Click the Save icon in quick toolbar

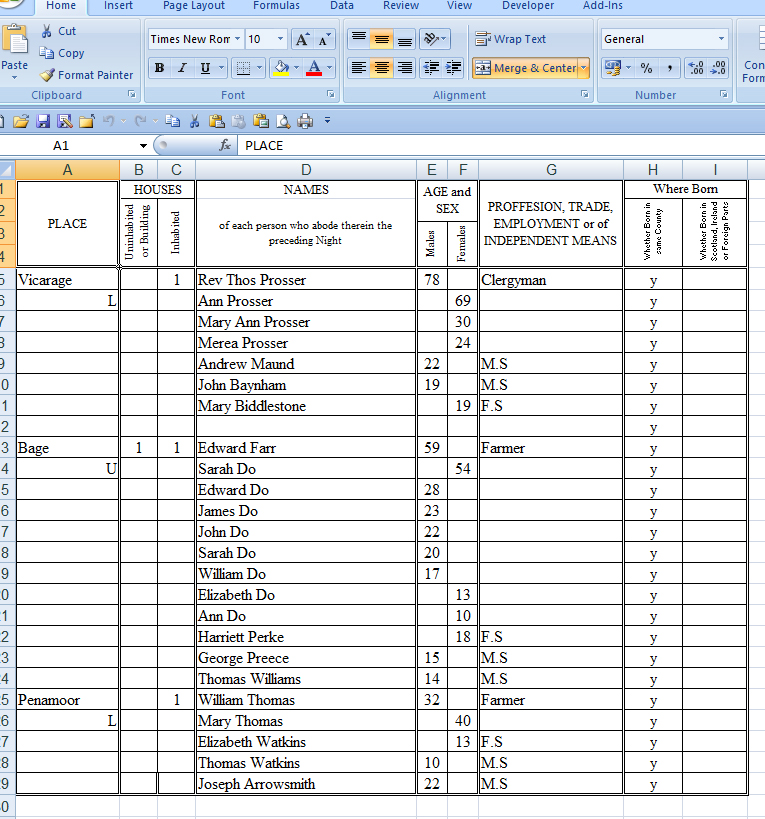(43, 121)
